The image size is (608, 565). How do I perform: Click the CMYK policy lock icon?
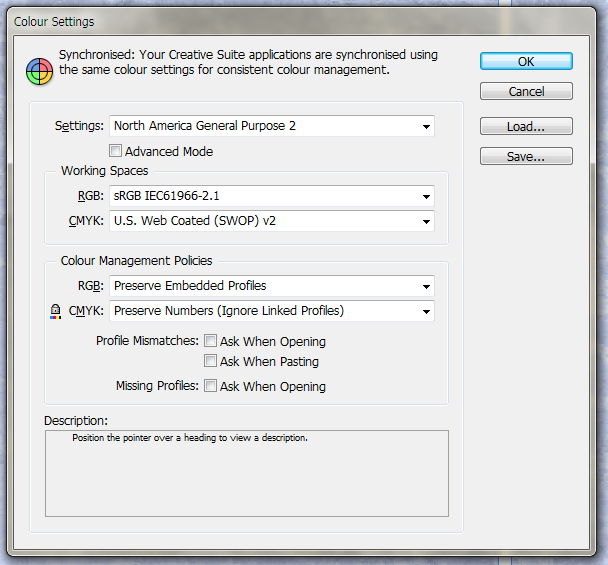pyautogui.click(x=55, y=311)
